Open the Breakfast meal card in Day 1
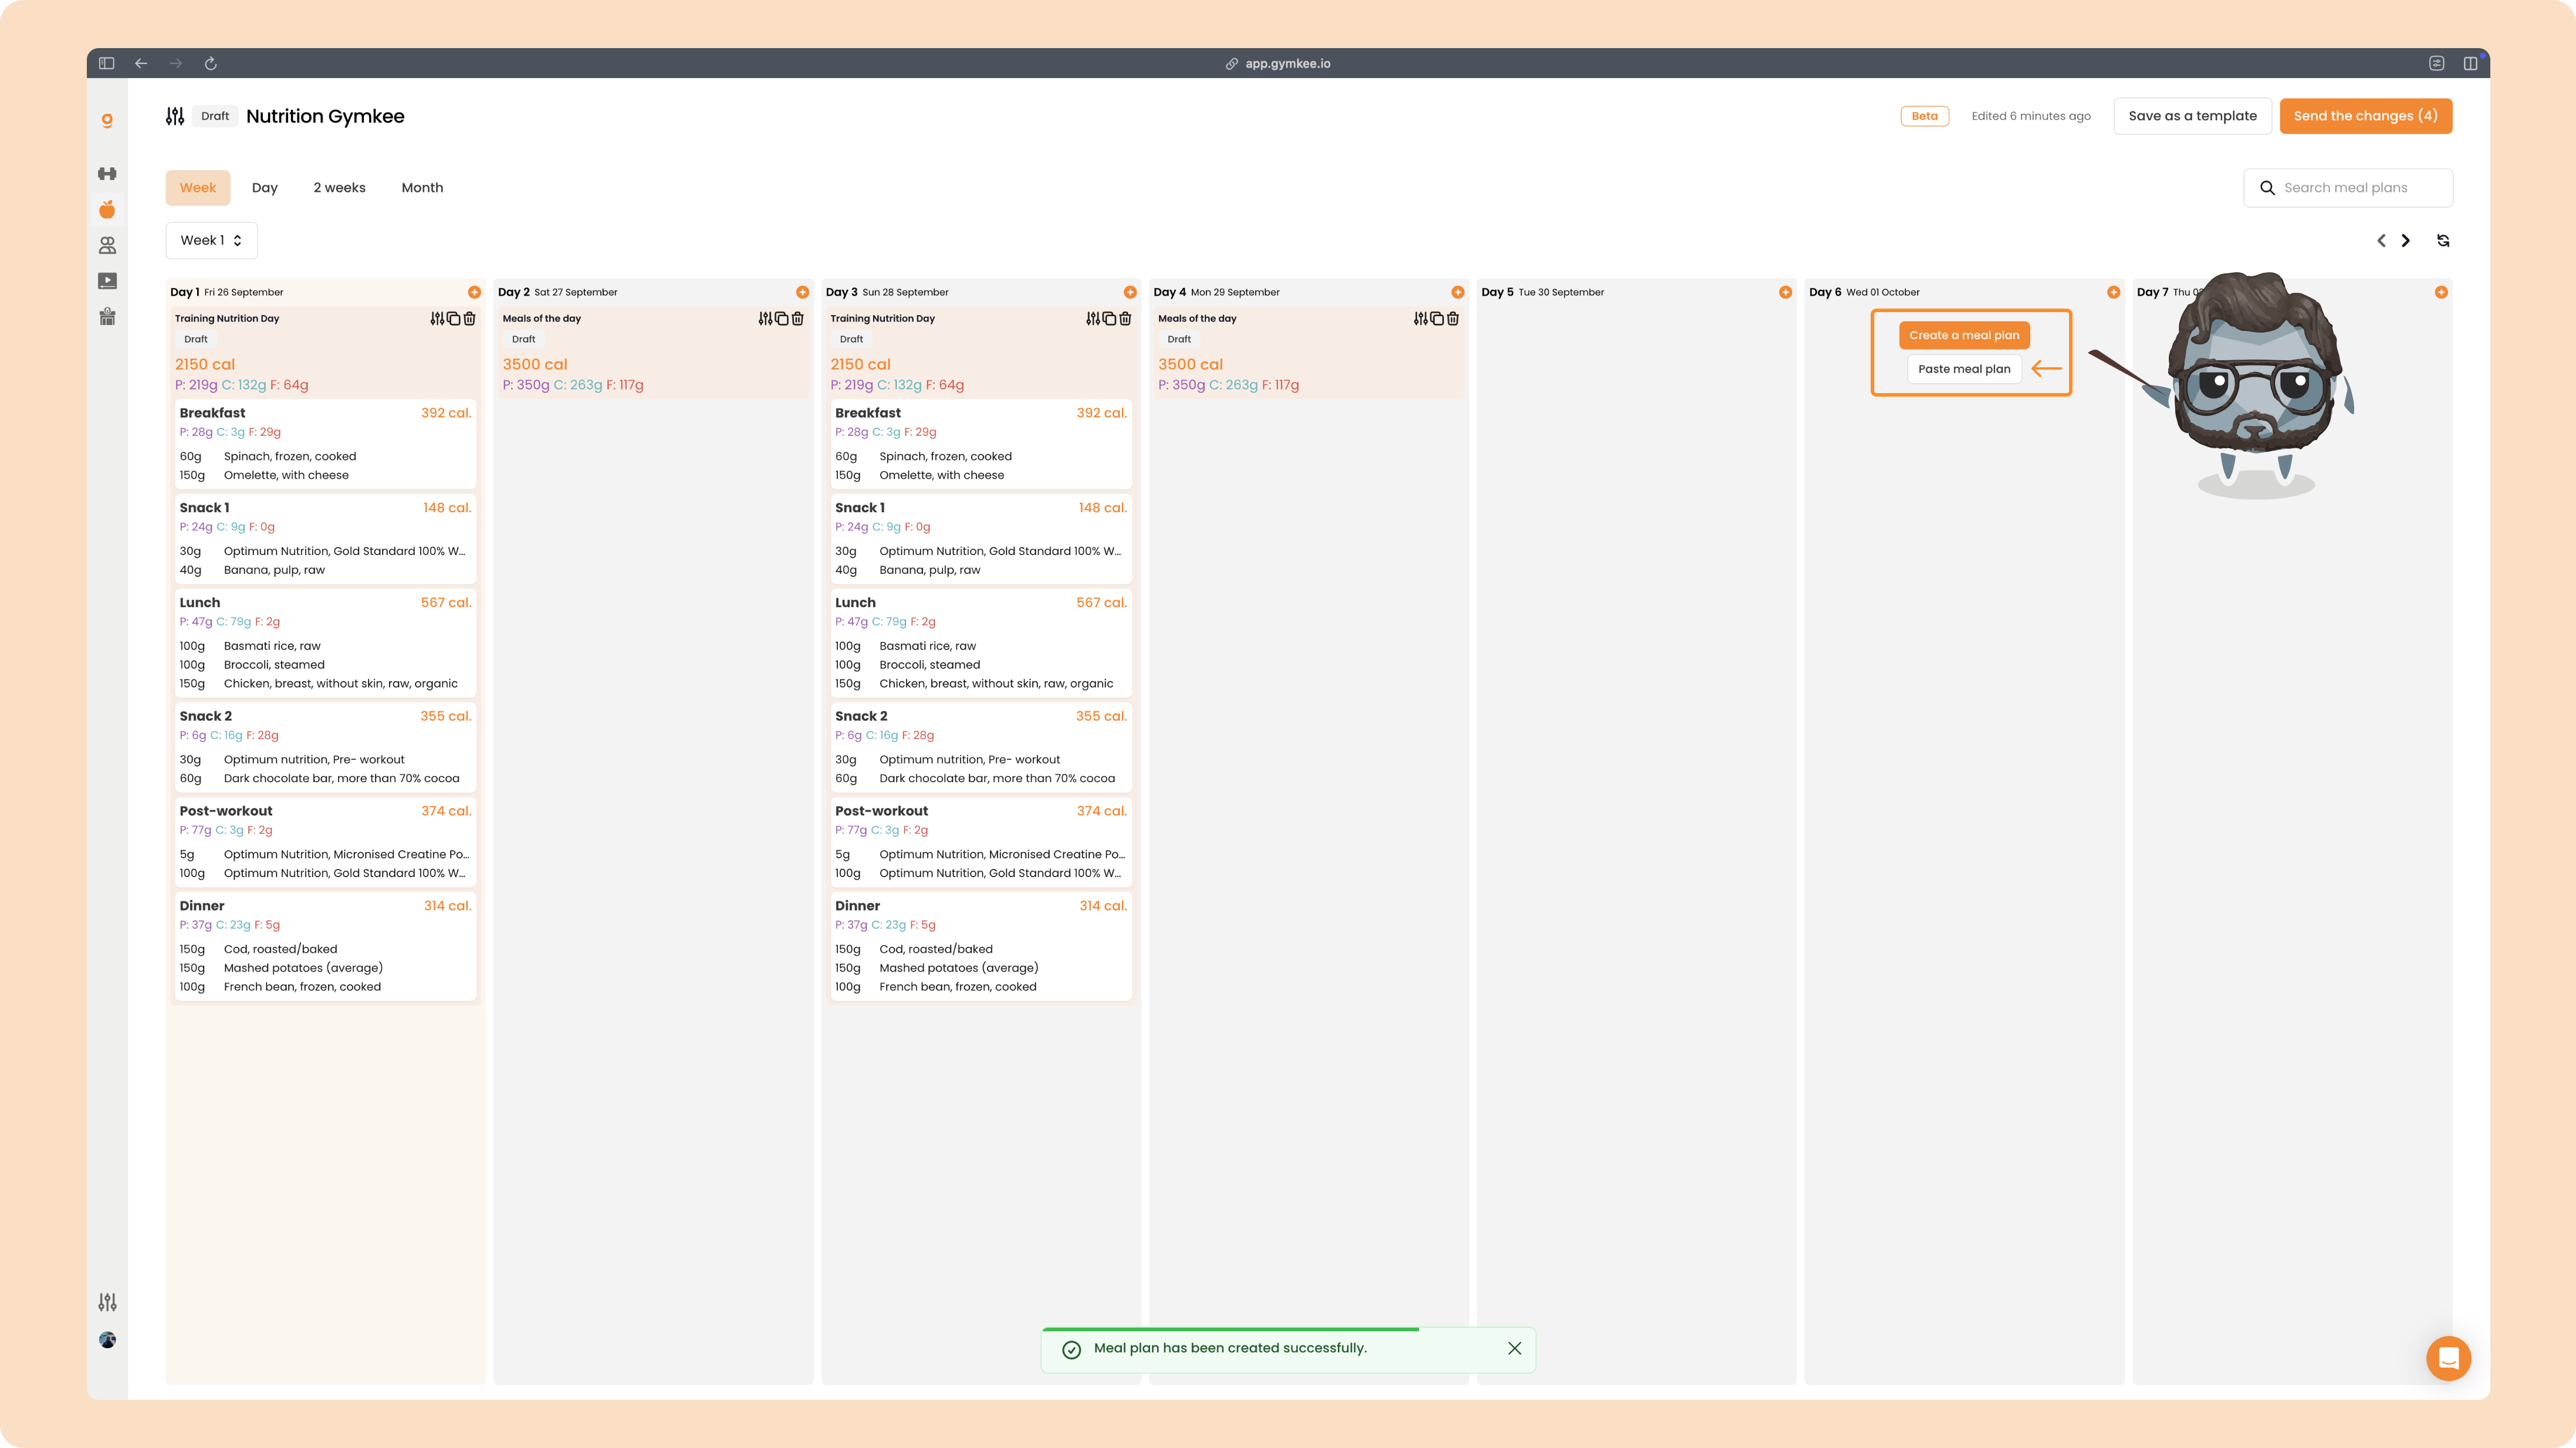Image resolution: width=2576 pixels, height=1448 pixels. [x=325, y=444]
